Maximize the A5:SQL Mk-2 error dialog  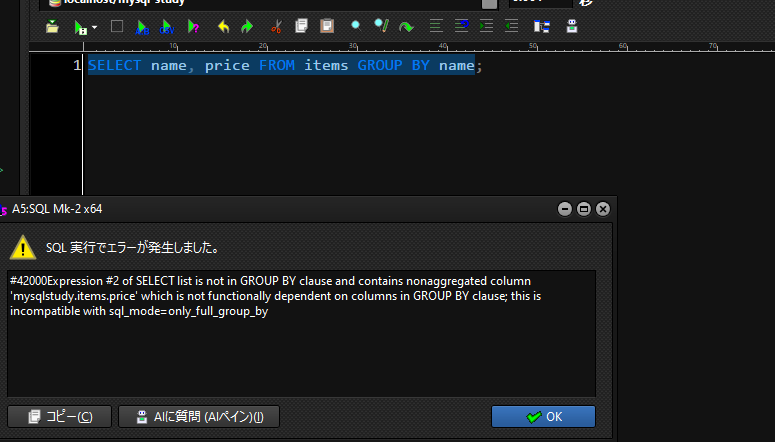(584, 209)
